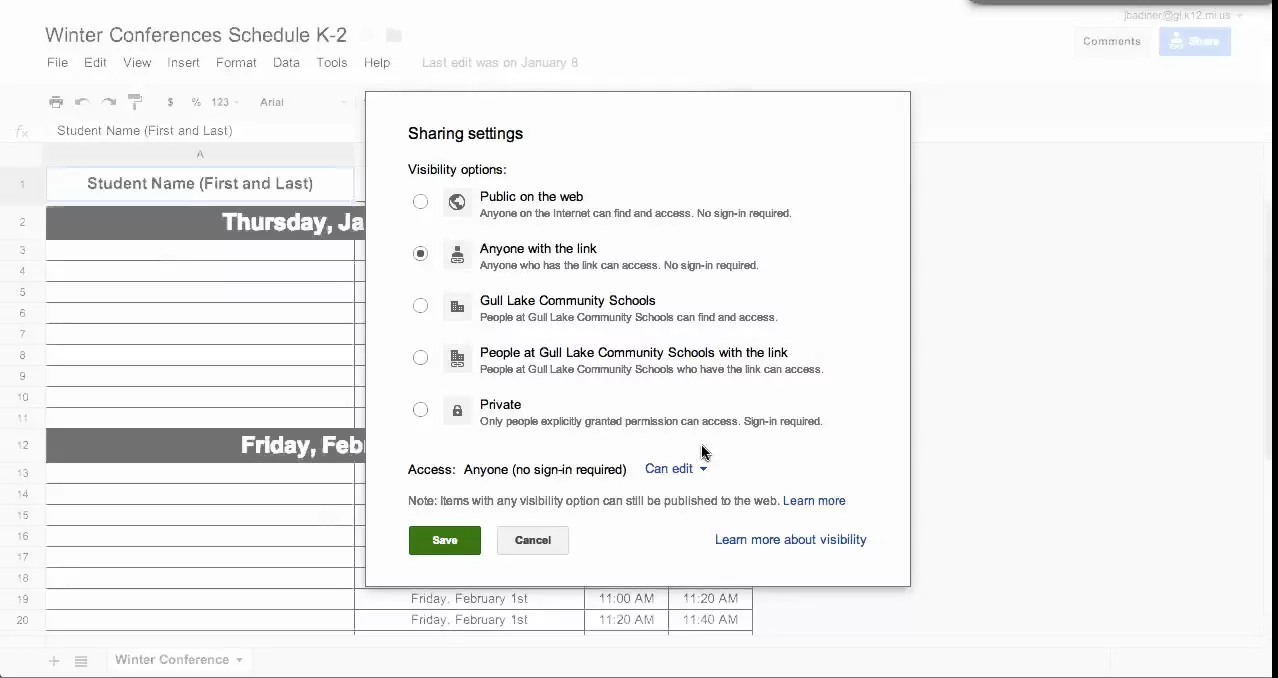Open the Winter Conference sheet tab arrow
Image resolution: width=1278 pixels, height=678 pixels.
[x=240, y=660]
